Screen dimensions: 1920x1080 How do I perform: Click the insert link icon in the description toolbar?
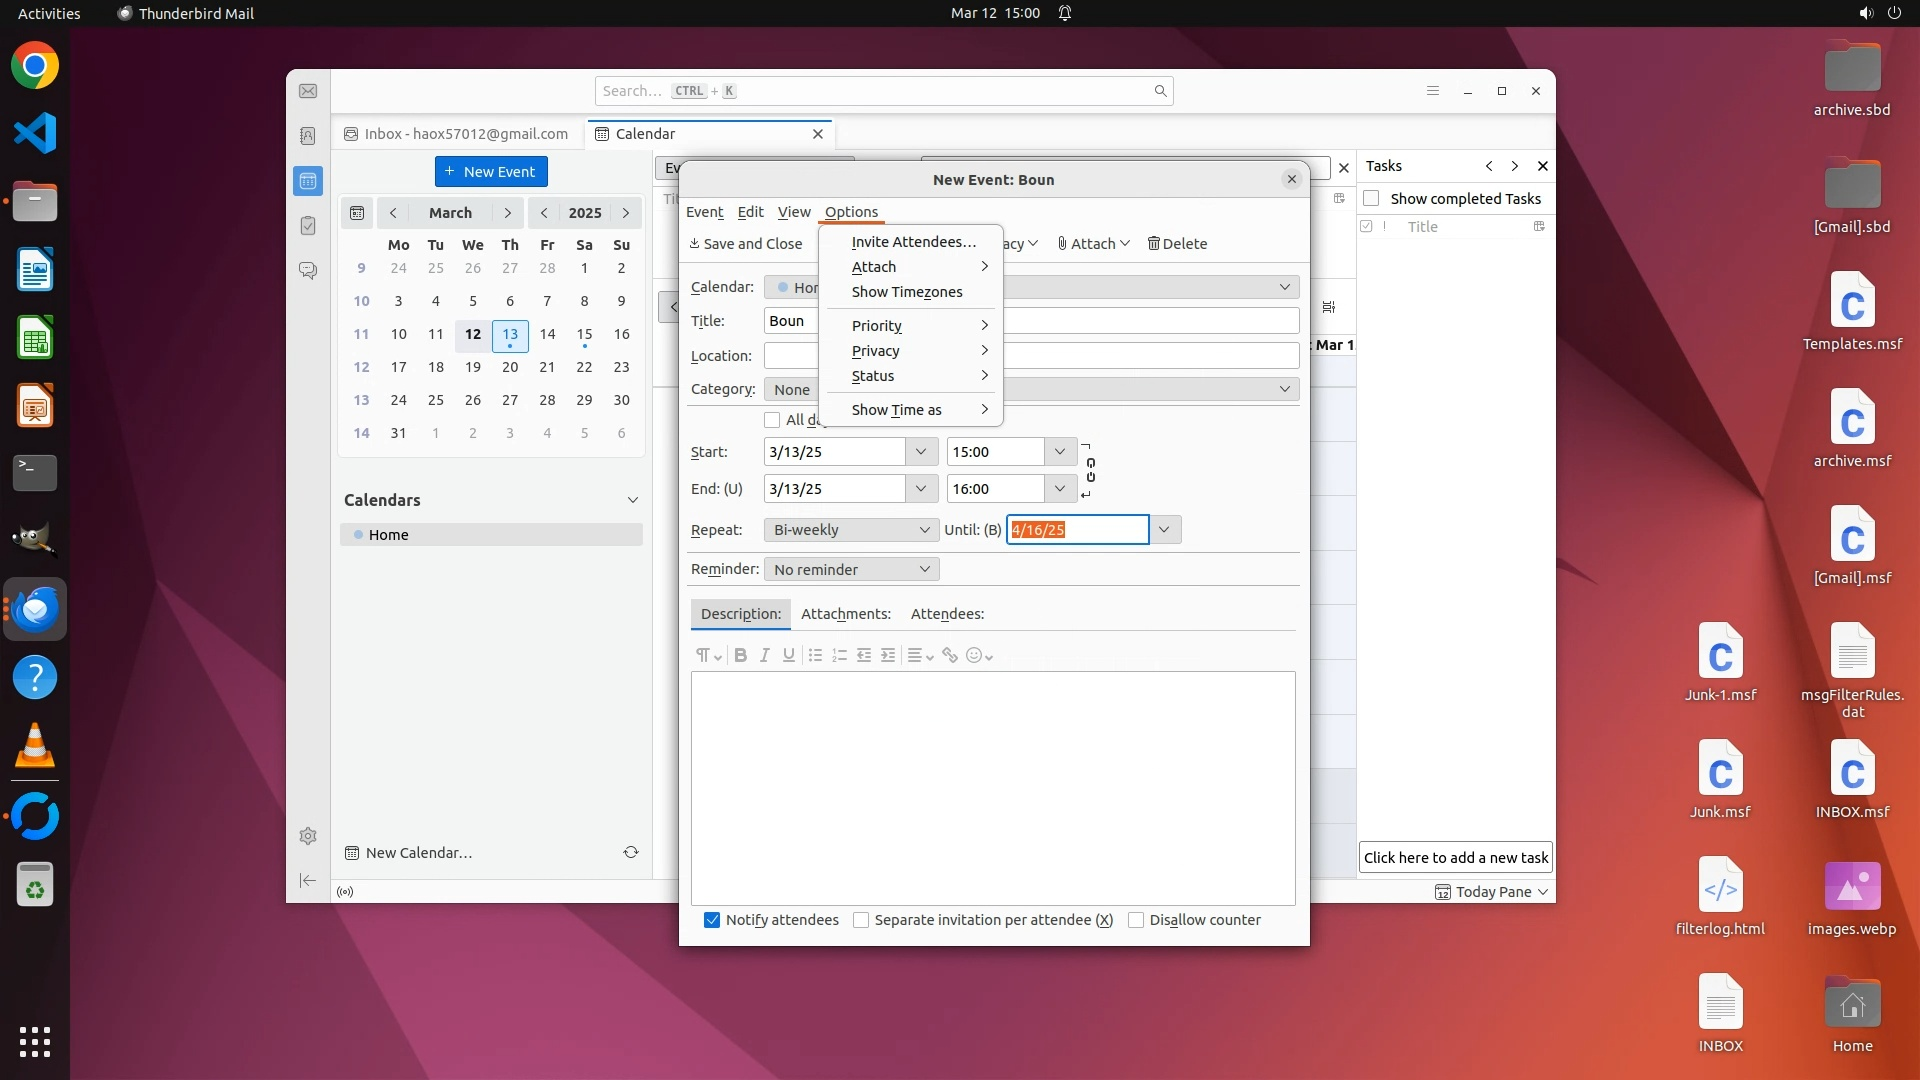pos(949,655)
